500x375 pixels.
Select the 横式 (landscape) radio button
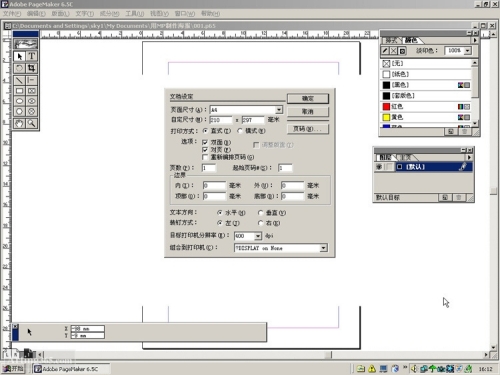pos(240,131)
